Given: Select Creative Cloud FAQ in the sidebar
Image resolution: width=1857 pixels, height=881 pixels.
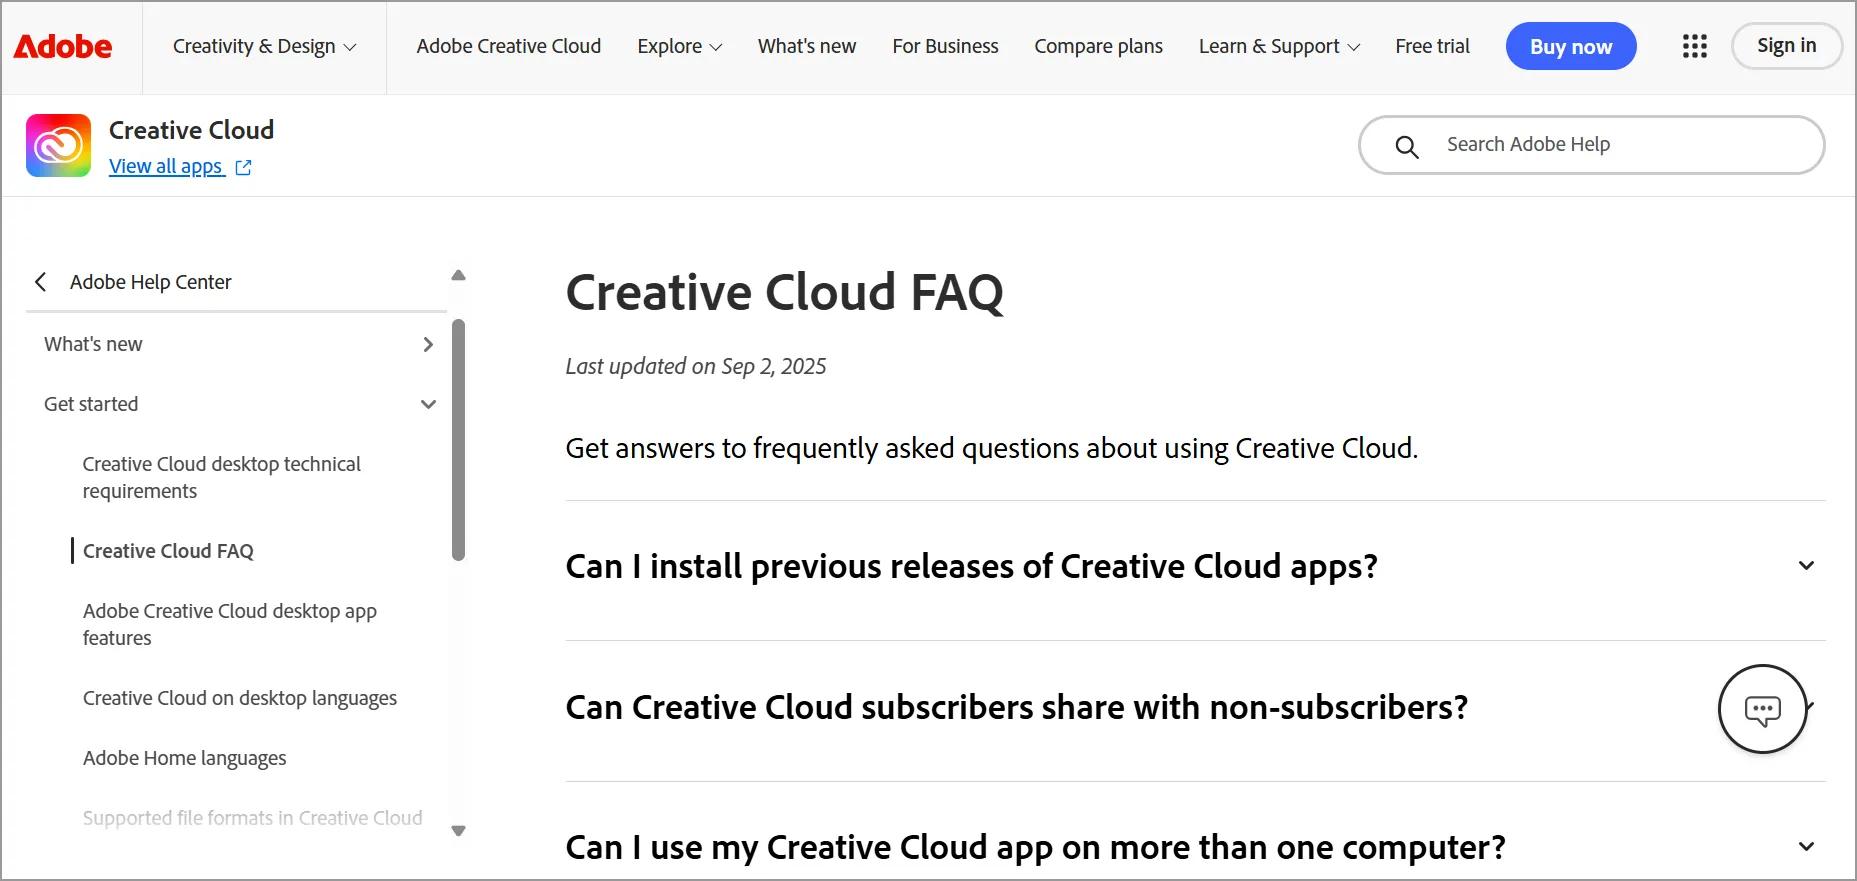Looking at the screenshot, I should [x=168, y=551].
